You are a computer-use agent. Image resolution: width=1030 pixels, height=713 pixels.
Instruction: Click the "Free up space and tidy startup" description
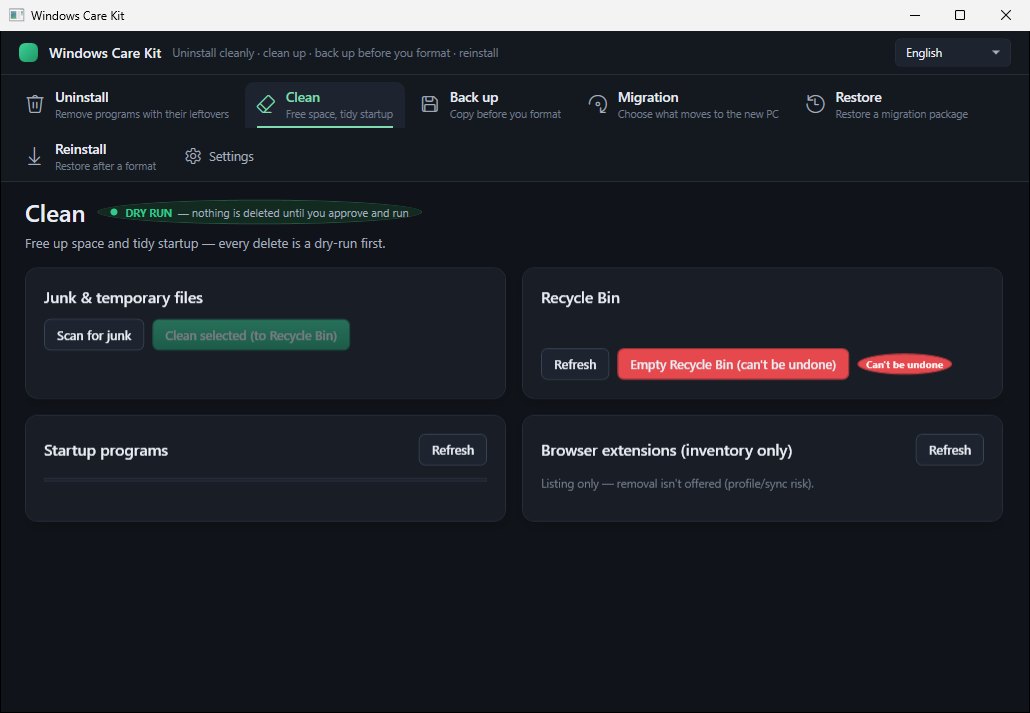(x=205, y=243)
